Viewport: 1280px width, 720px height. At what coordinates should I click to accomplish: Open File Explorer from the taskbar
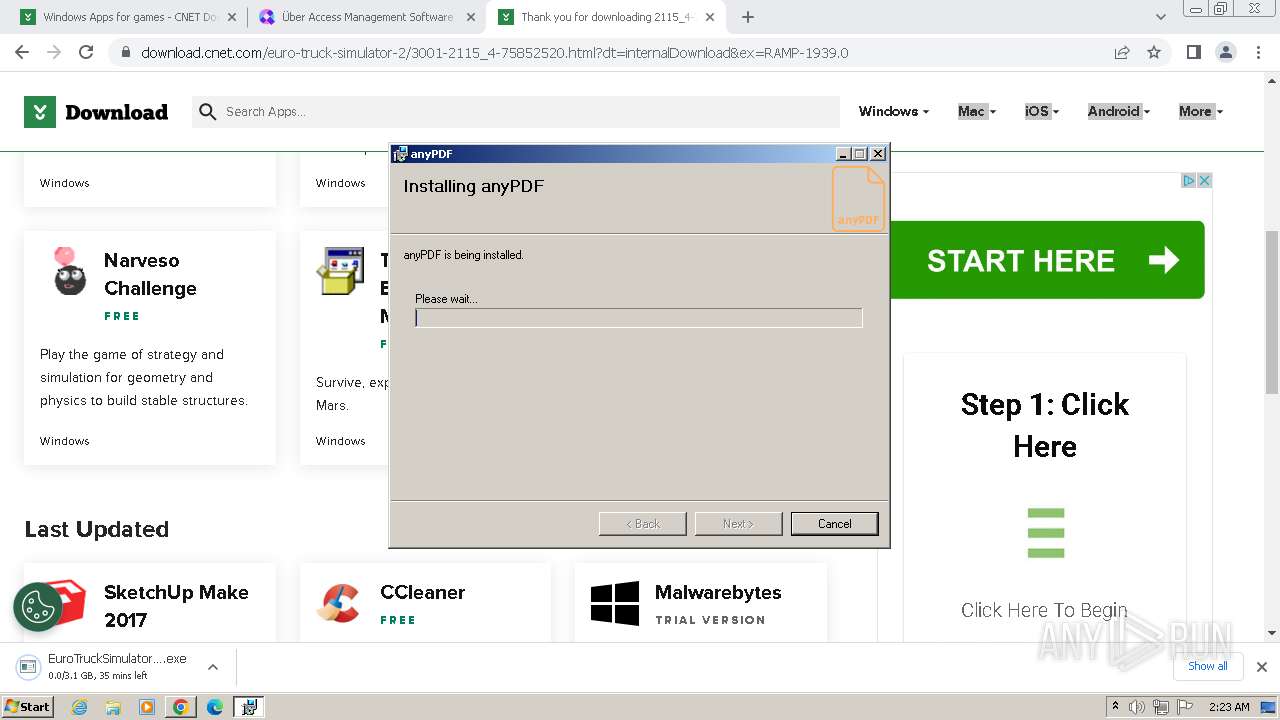tap(113, 707)
